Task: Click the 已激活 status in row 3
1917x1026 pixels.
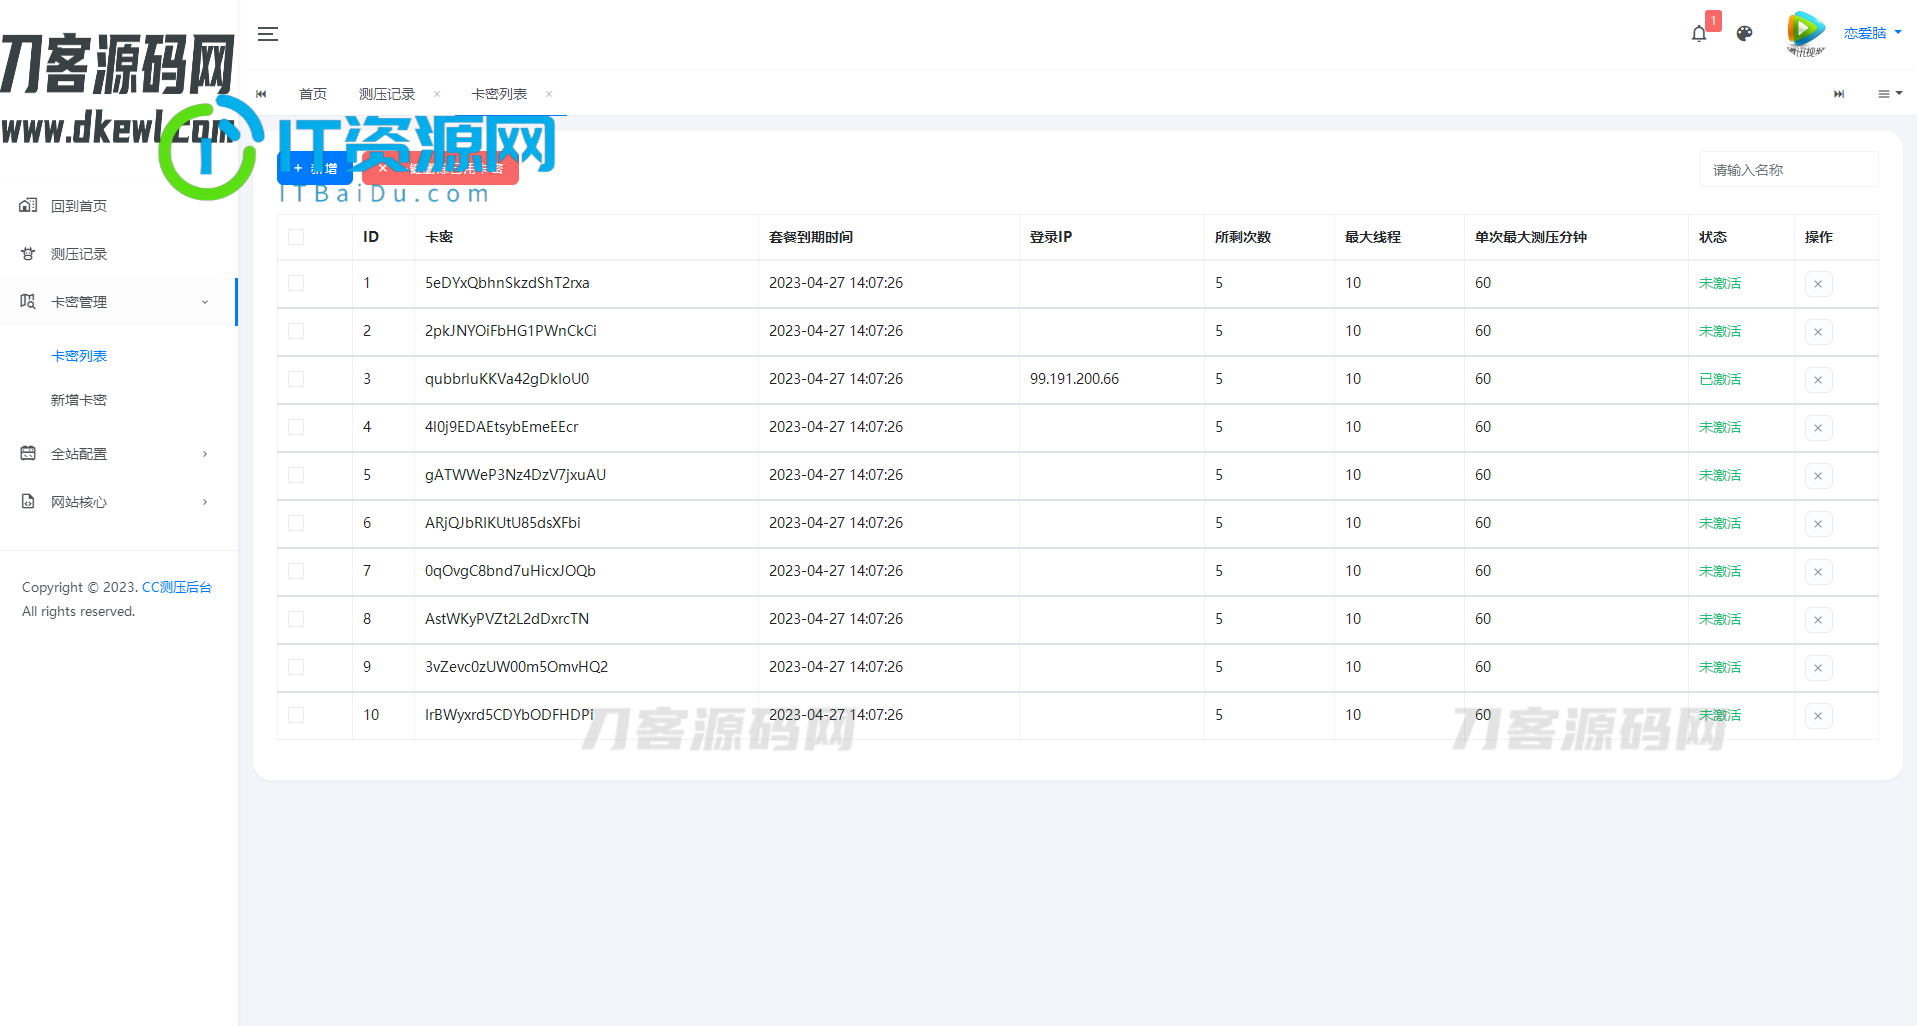Action: [1720, 379]
